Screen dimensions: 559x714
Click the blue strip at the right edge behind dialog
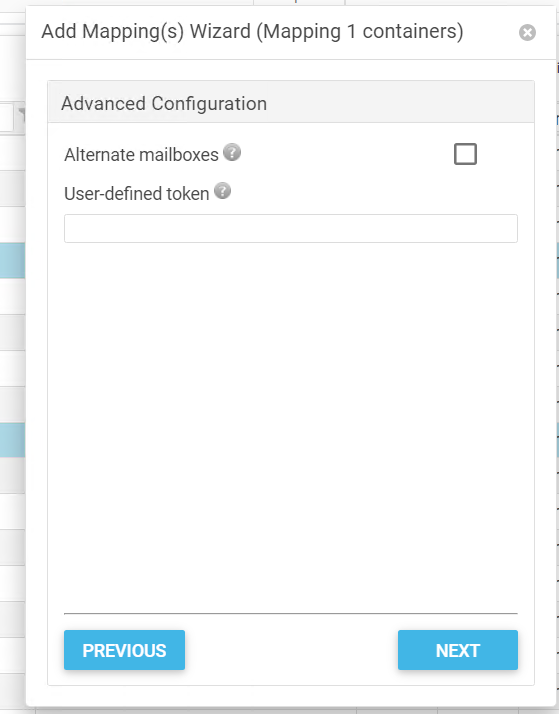point(557,260)
